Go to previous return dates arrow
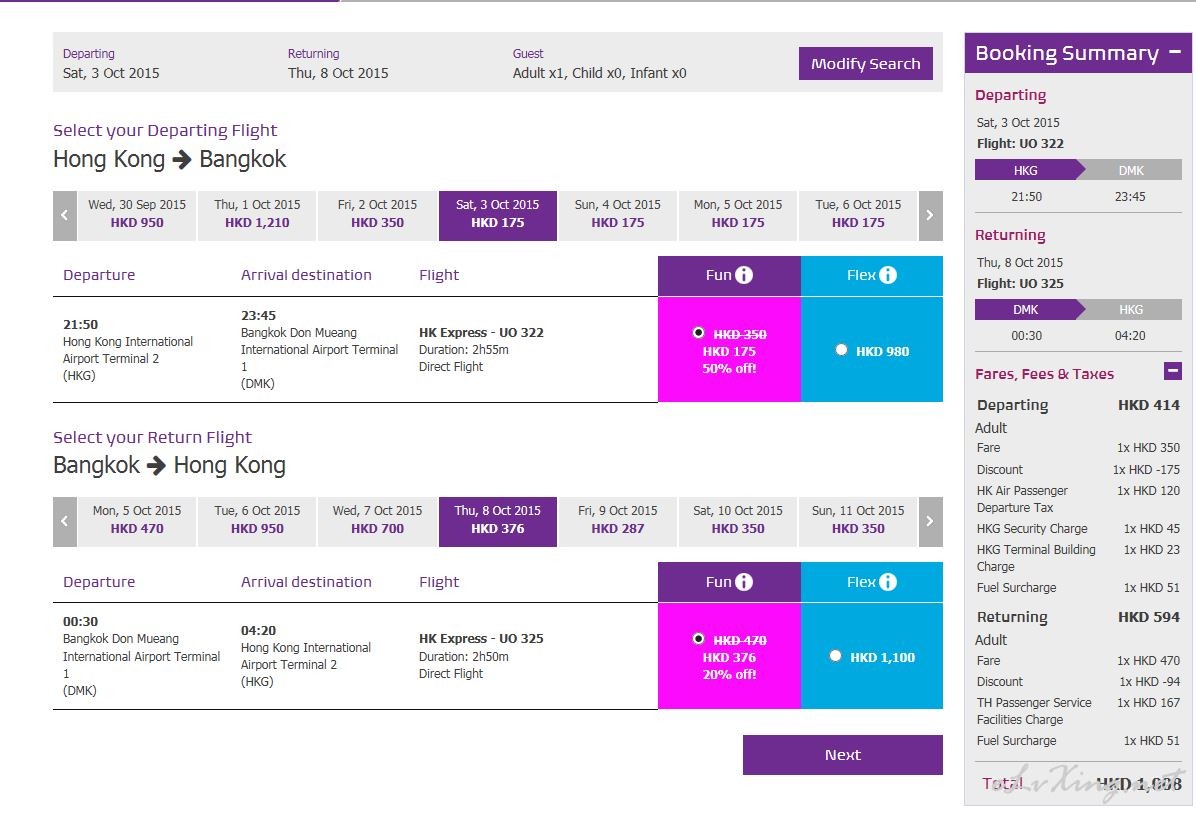Screen dimensions: 1196x816 65,521
